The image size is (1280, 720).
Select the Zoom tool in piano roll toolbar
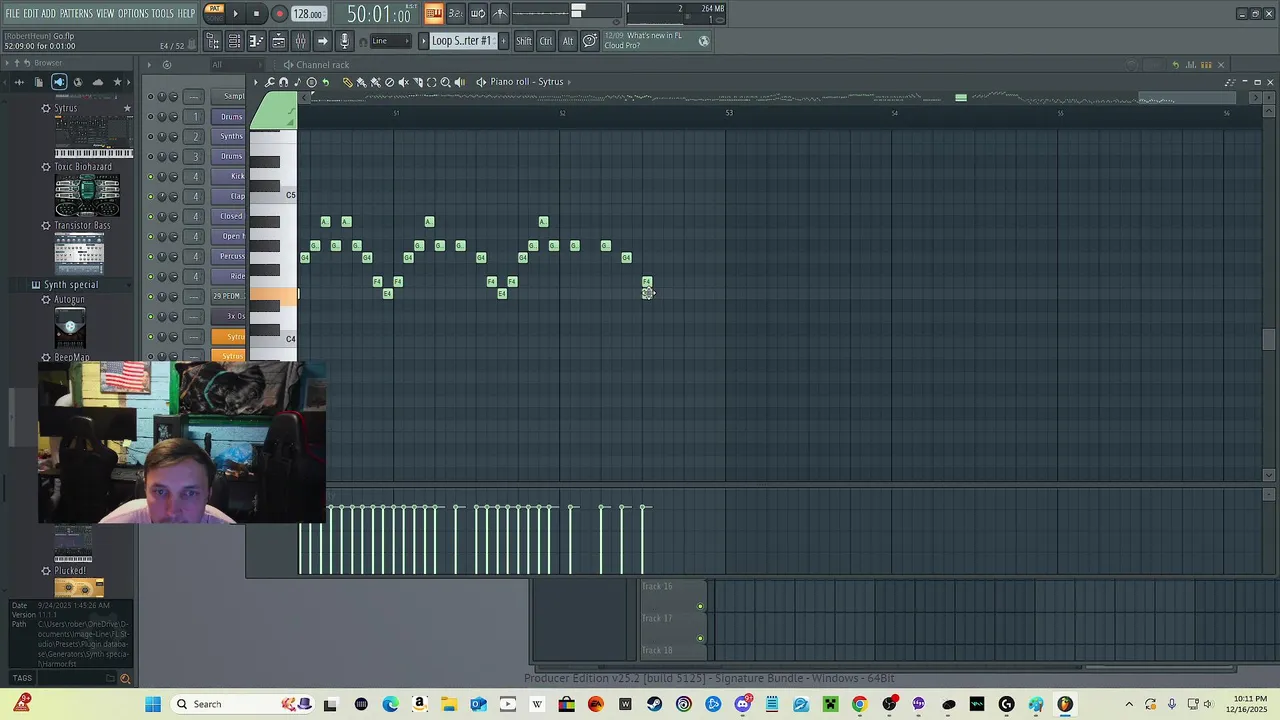(445, 82)
